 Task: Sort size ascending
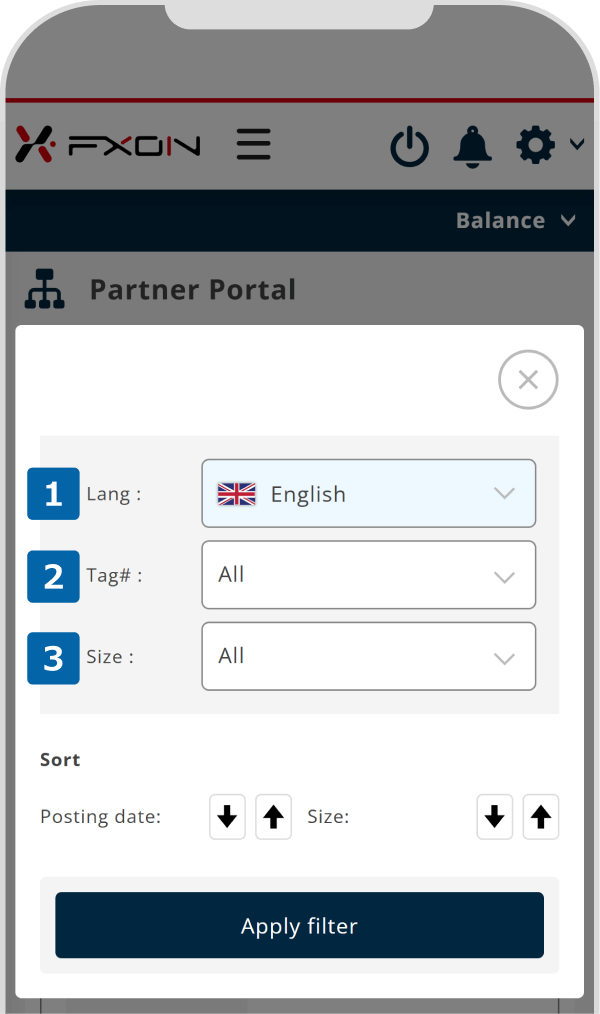pyautogui.click(x=541, y=817)
